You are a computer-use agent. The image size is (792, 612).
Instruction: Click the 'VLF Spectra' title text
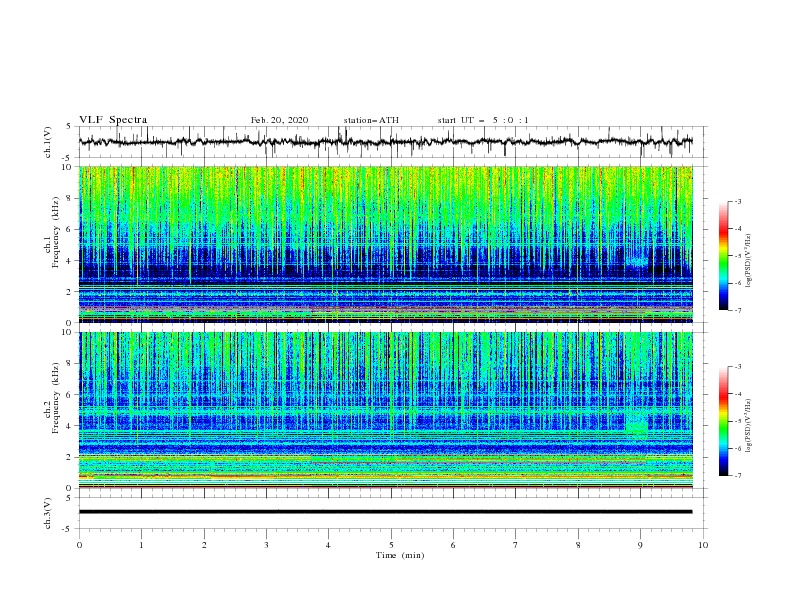[x=113, y=120]
